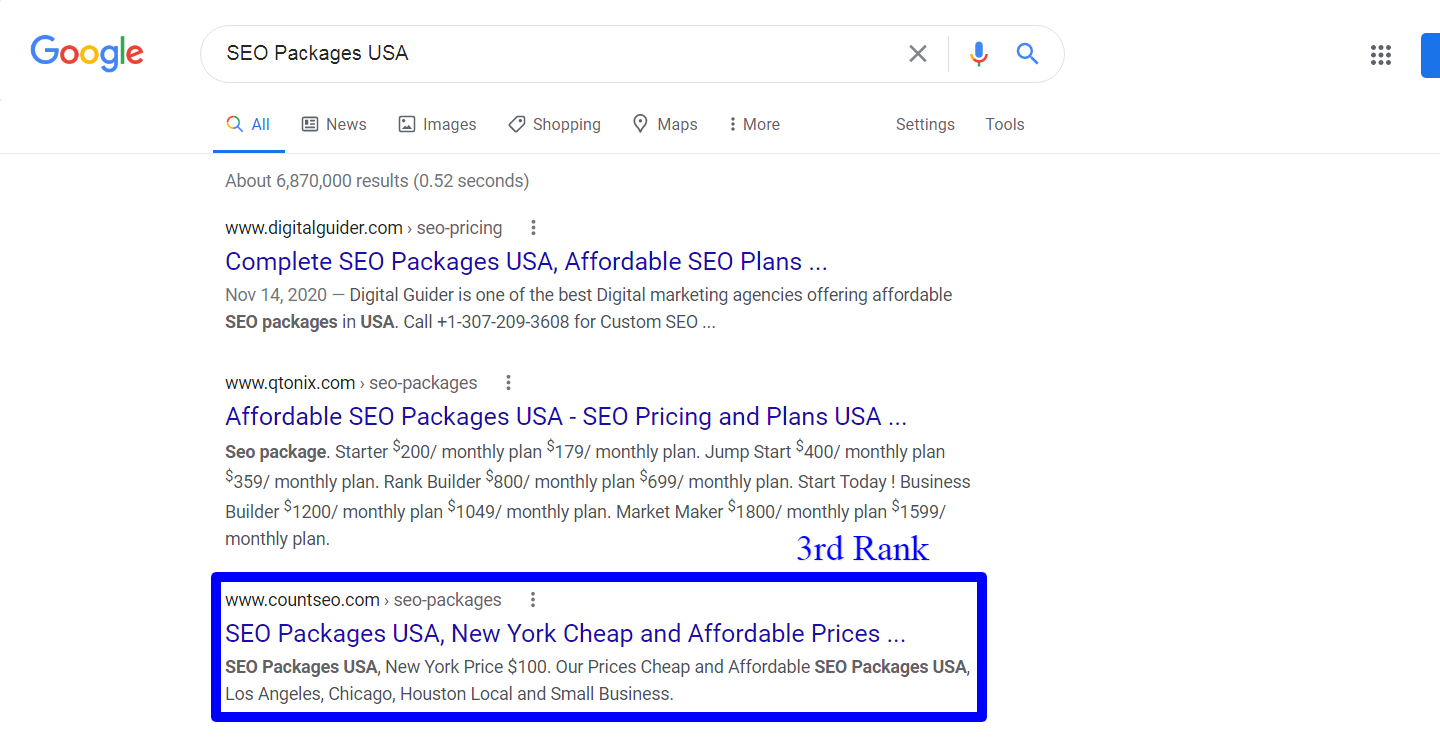Open the Google apps grid

[1381, 55]
